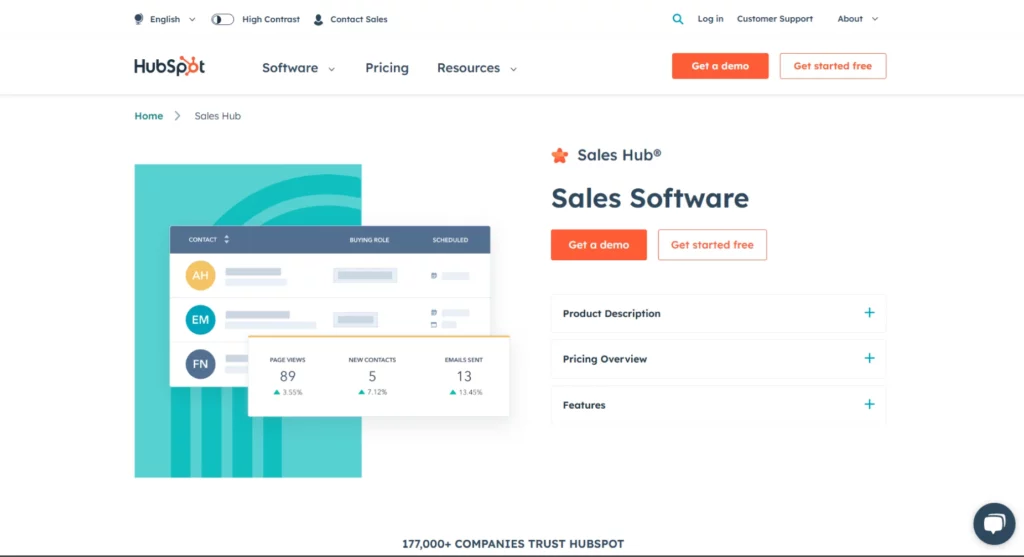The width and height of the screenshot is (1024, 557).
Task: Expand the Pricing Overview section
Action: (x=718, y=359)
